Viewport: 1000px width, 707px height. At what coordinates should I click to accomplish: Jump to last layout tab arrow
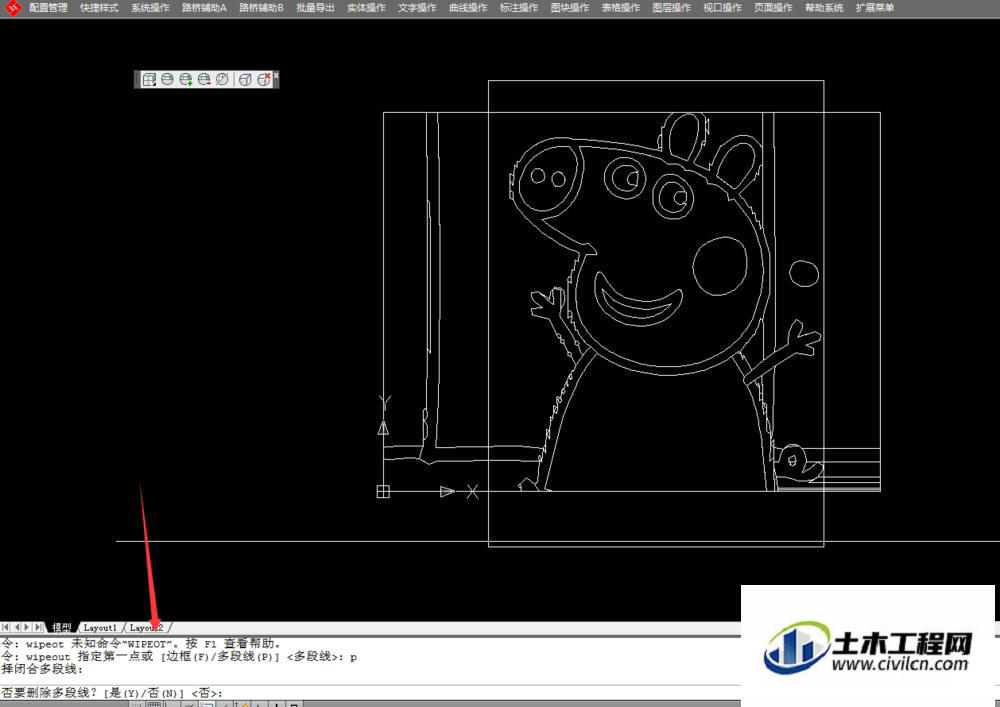click(38, 628)
